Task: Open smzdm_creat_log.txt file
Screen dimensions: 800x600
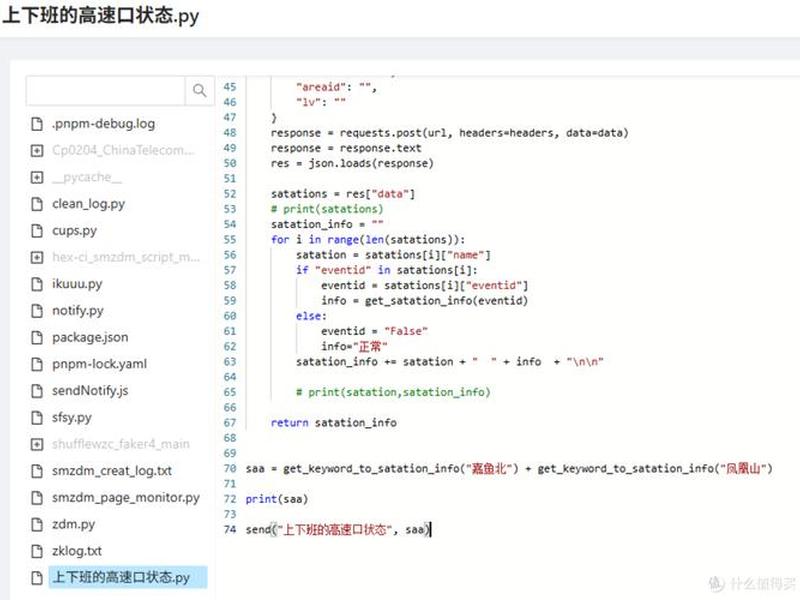Action: click(112, 470)
